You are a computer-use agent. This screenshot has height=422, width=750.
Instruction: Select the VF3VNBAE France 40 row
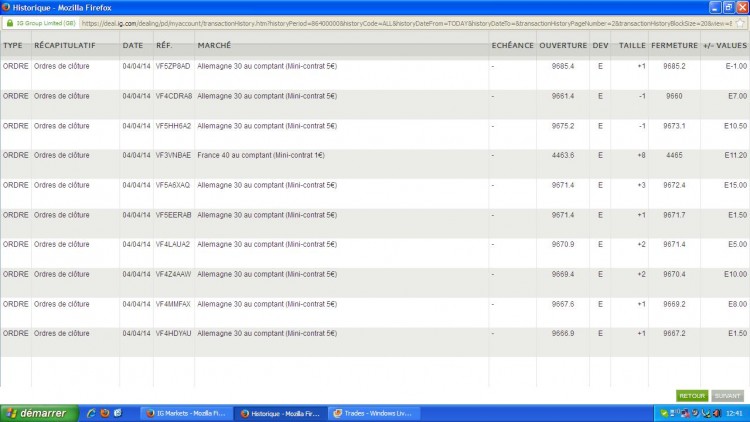pos(375,164)
